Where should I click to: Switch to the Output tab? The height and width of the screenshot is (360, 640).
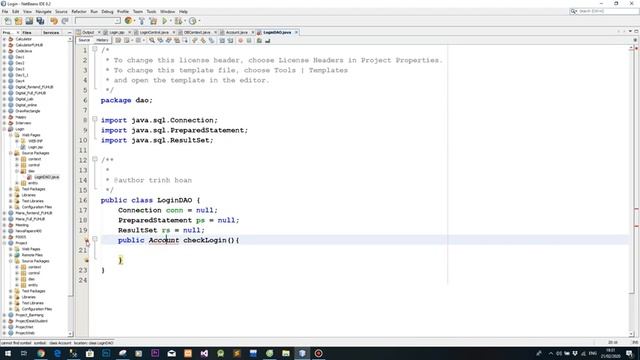[88, 32]
